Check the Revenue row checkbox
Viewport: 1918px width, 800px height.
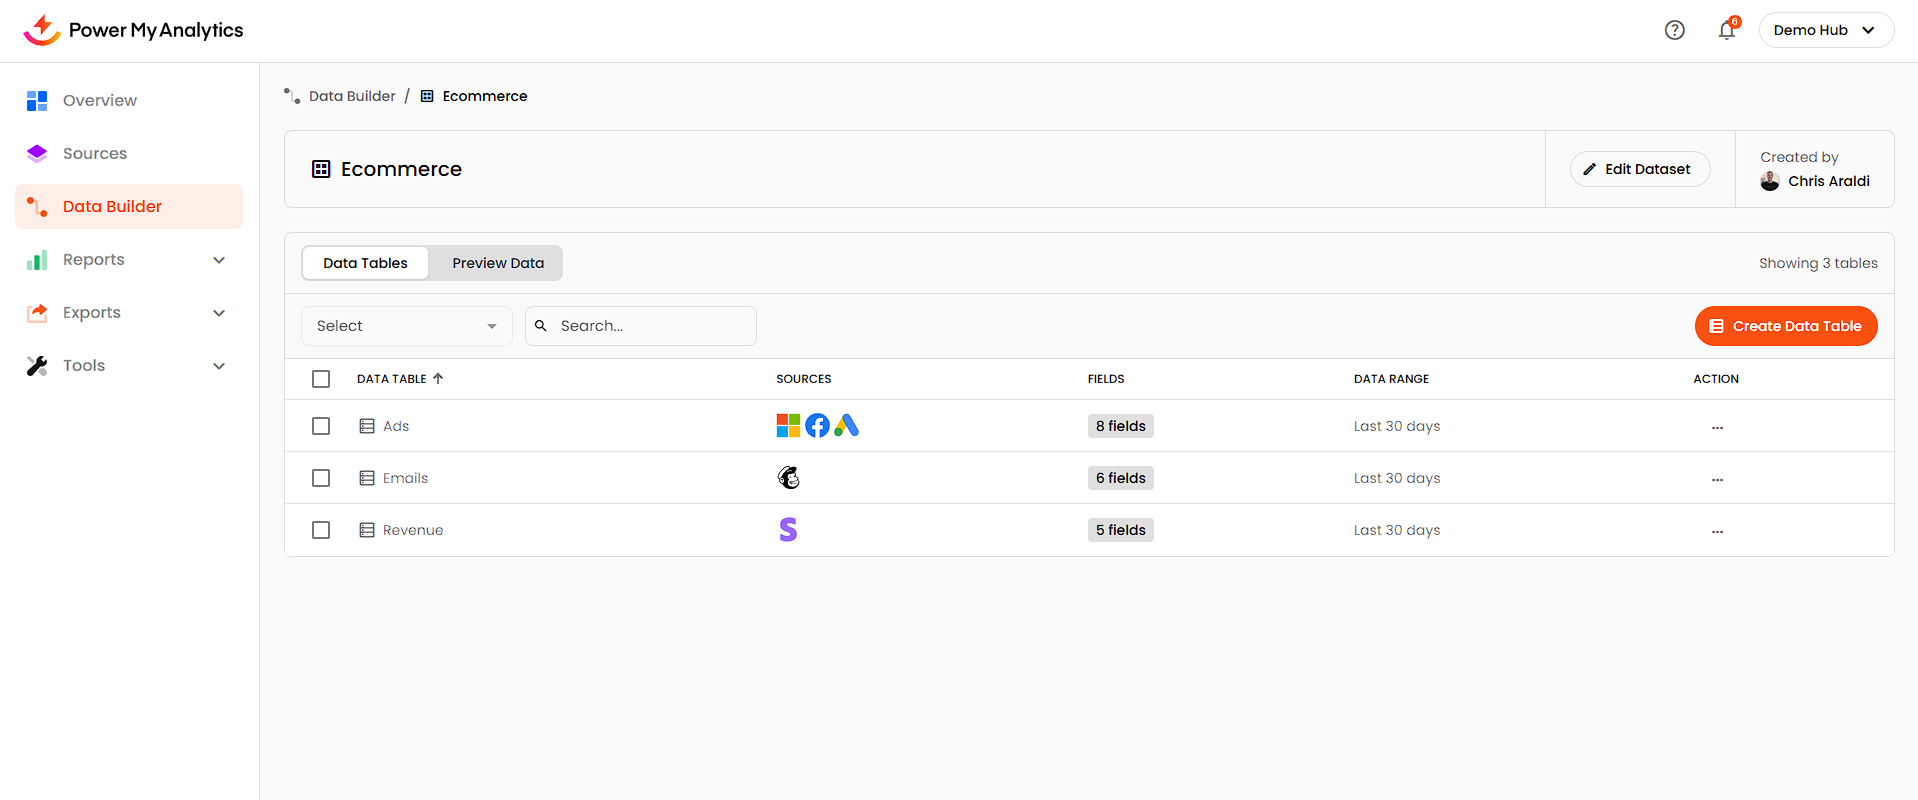(321, 530)
